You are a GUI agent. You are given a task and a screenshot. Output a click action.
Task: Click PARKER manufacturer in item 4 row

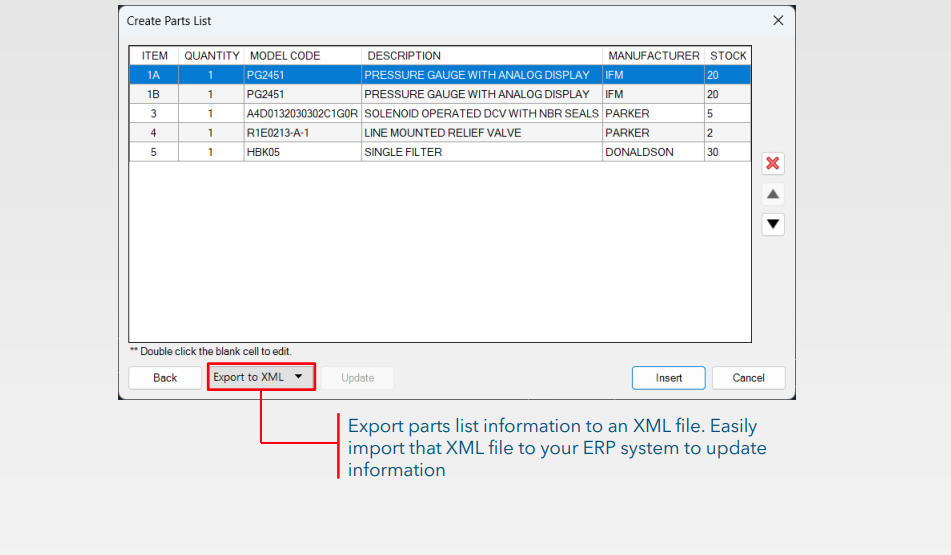click(x=653, y=133)
